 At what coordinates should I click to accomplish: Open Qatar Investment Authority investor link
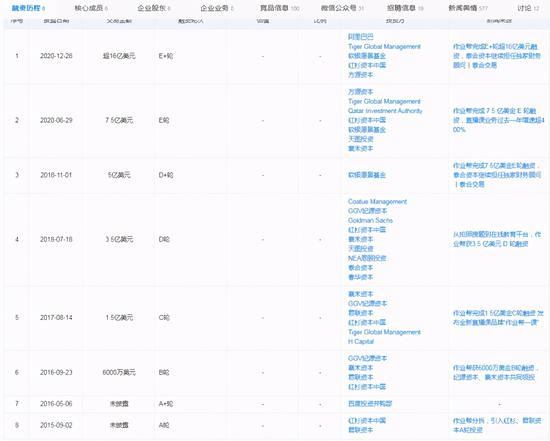point(385,111)
